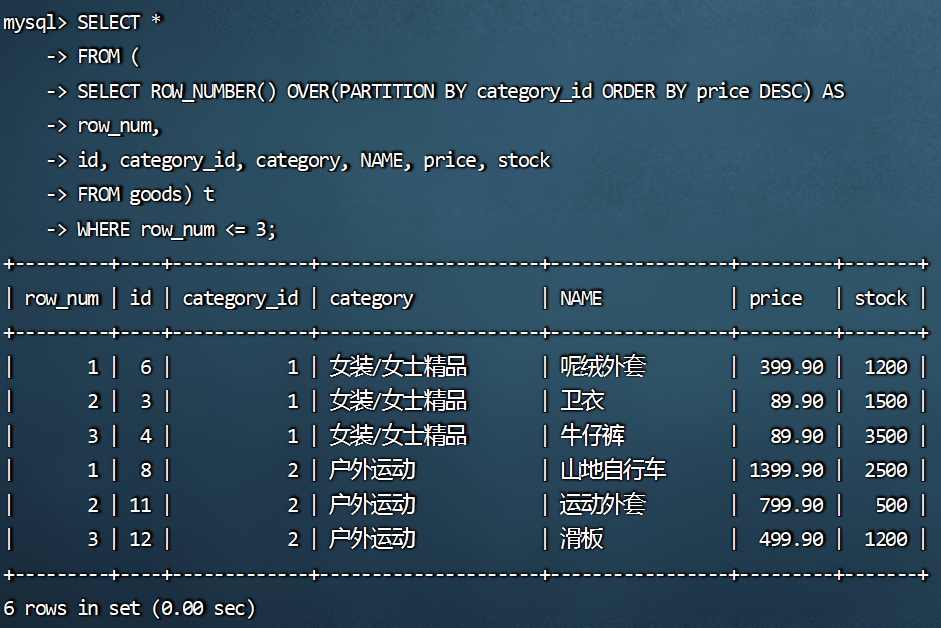Click the row_num column header
The height and width of the screenshot is (628, 941).
[62, 298]
